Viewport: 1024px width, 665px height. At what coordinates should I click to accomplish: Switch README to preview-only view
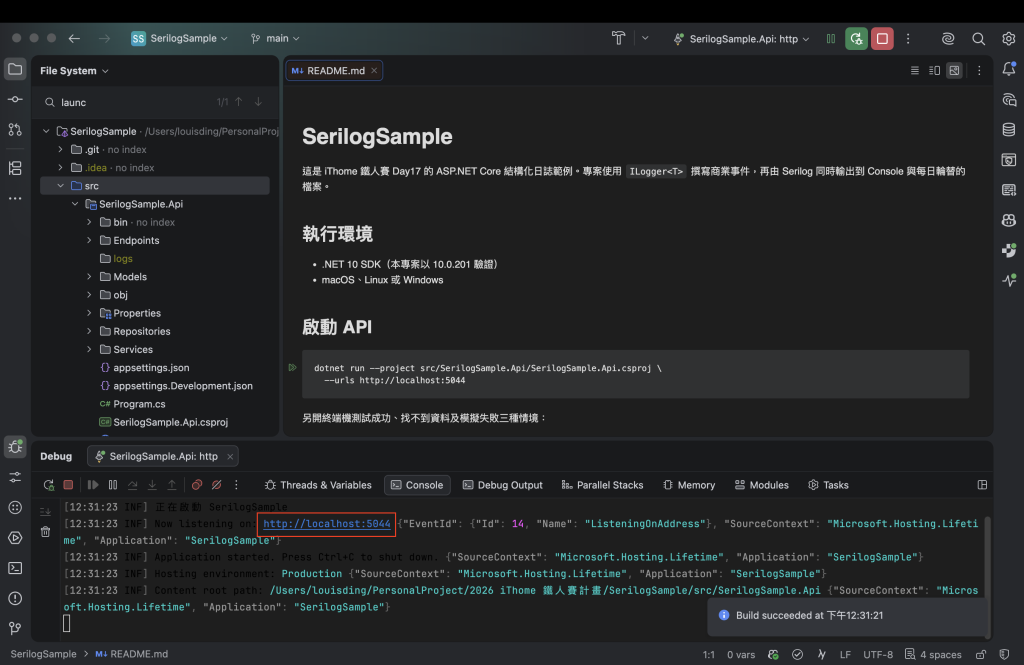pyautogui.click(x=955, y=71)
